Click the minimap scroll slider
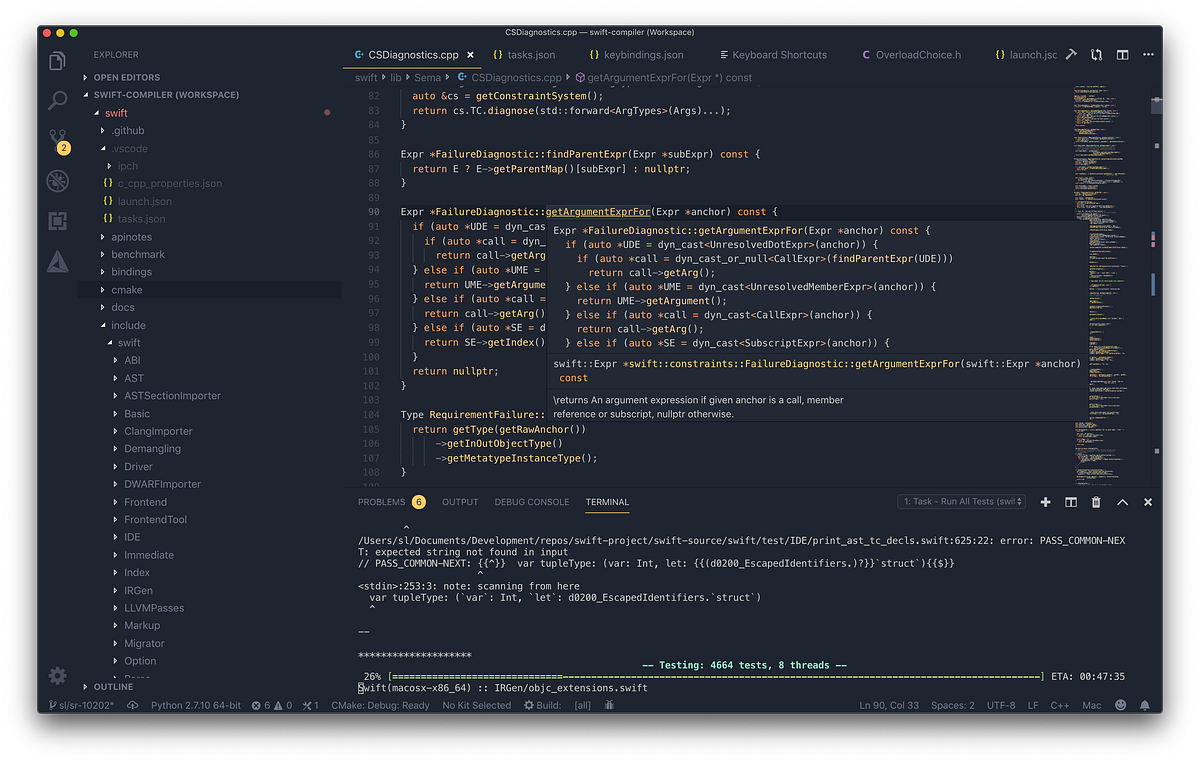Screen dimensions: 1200x763 coord(1157,106)
